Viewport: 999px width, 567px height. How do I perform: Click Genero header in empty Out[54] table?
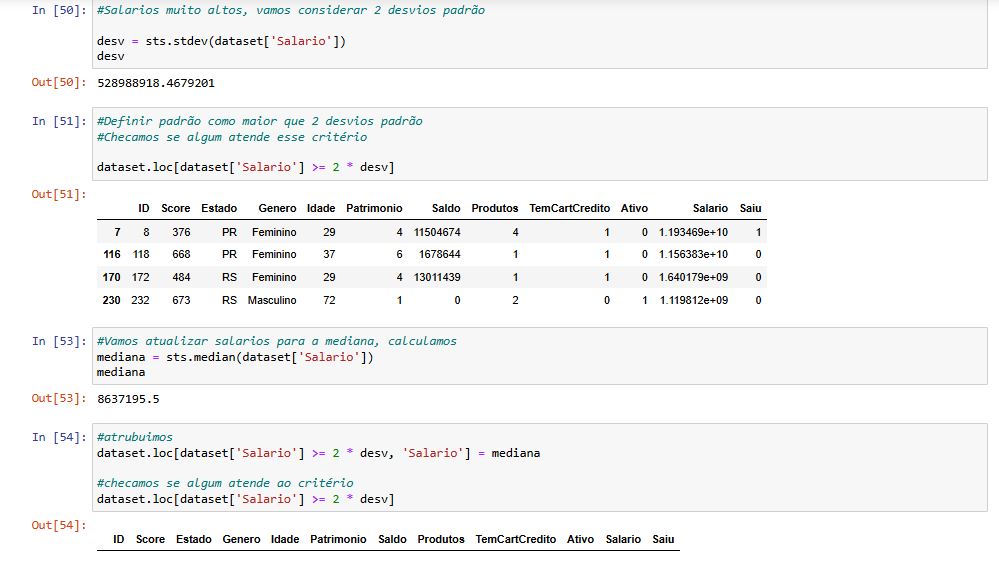pyautogui.click(x=241, y=539)
